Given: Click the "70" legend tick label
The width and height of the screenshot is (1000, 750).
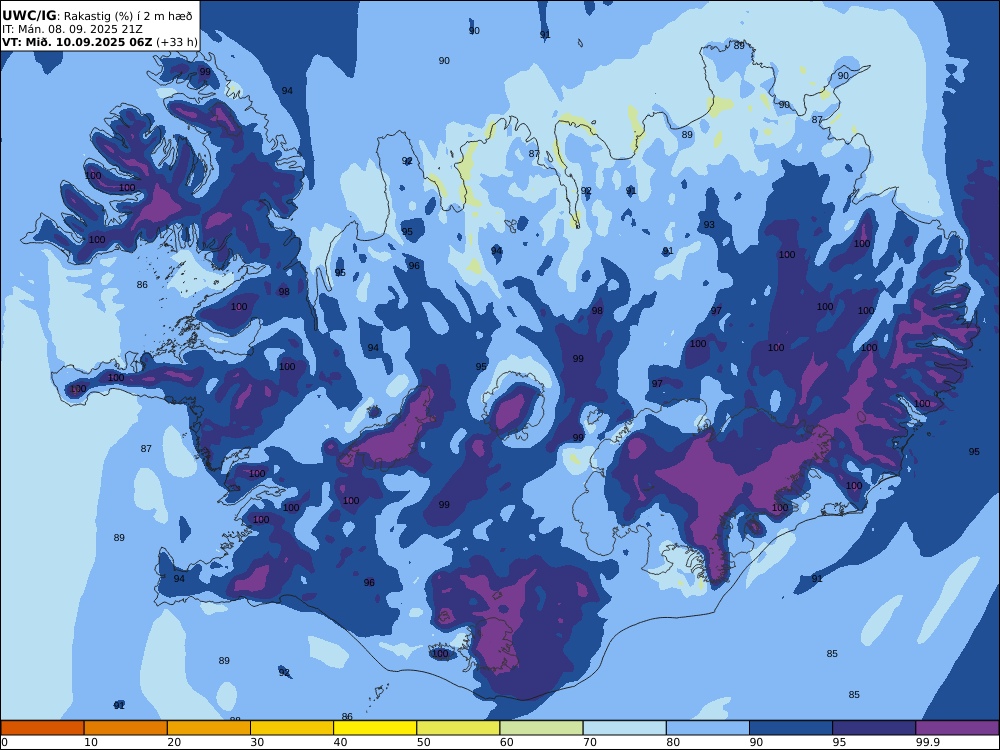Looking at the screenshot, I should pos(590,742).
